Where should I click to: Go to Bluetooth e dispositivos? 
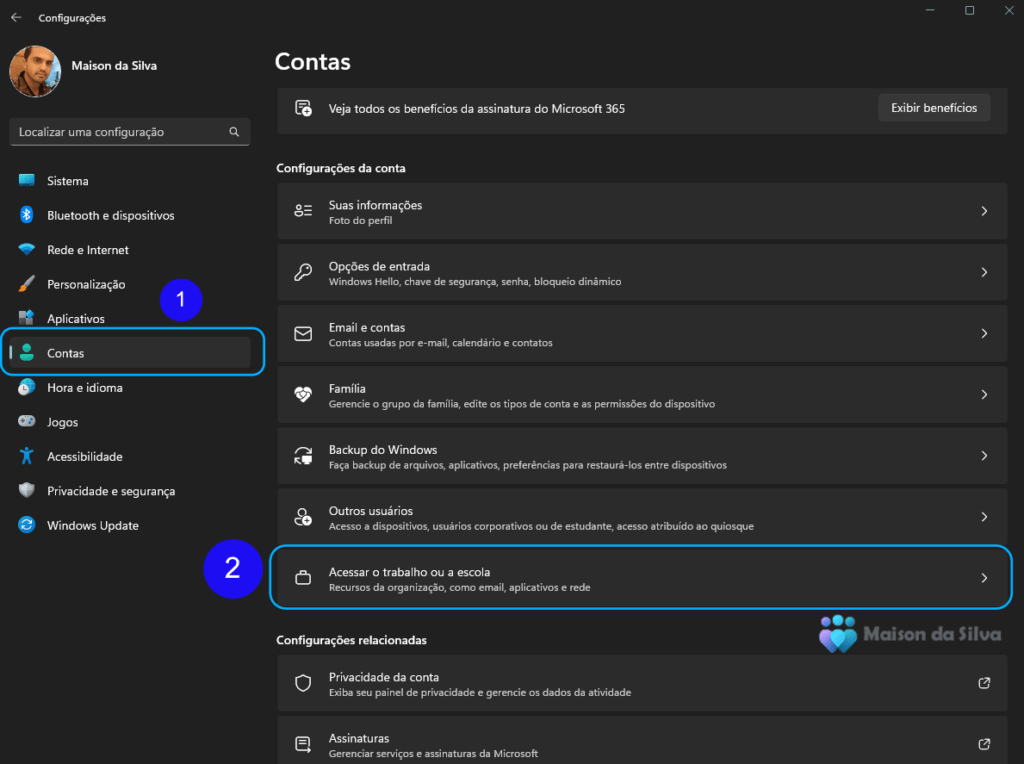click(110, 215)
